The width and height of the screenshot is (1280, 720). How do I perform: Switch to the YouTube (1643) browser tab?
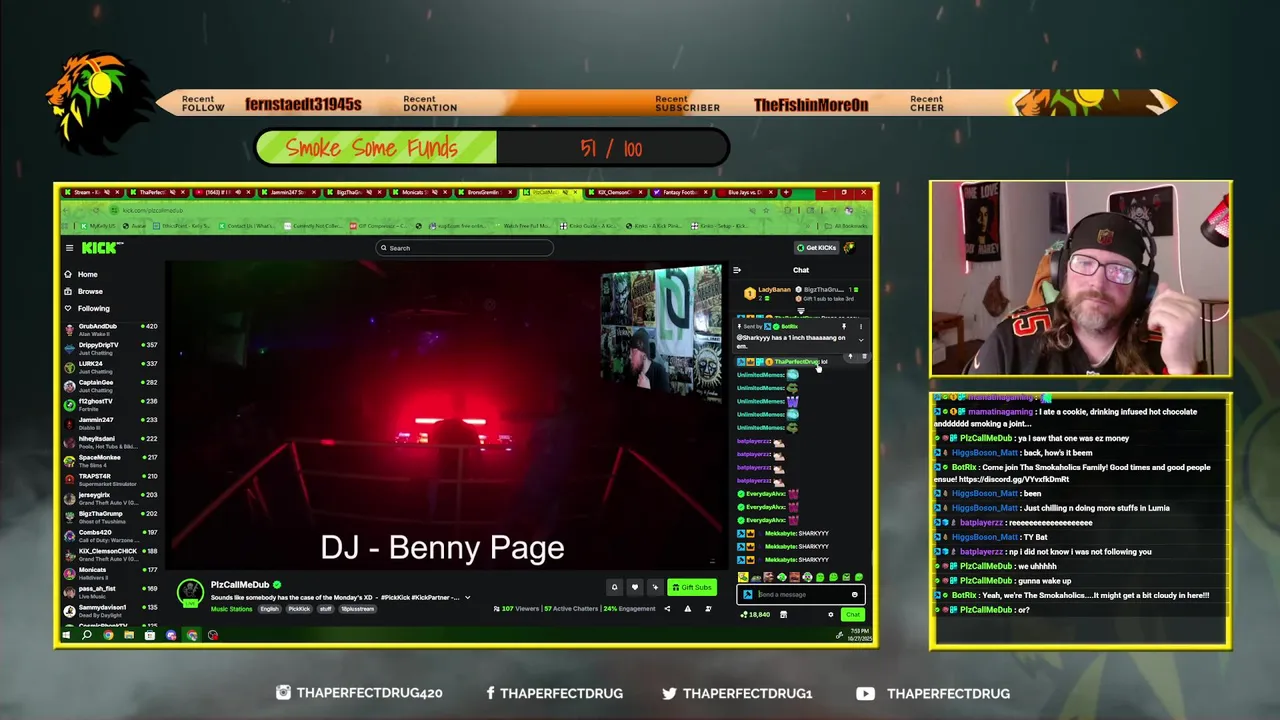[223, 192]
